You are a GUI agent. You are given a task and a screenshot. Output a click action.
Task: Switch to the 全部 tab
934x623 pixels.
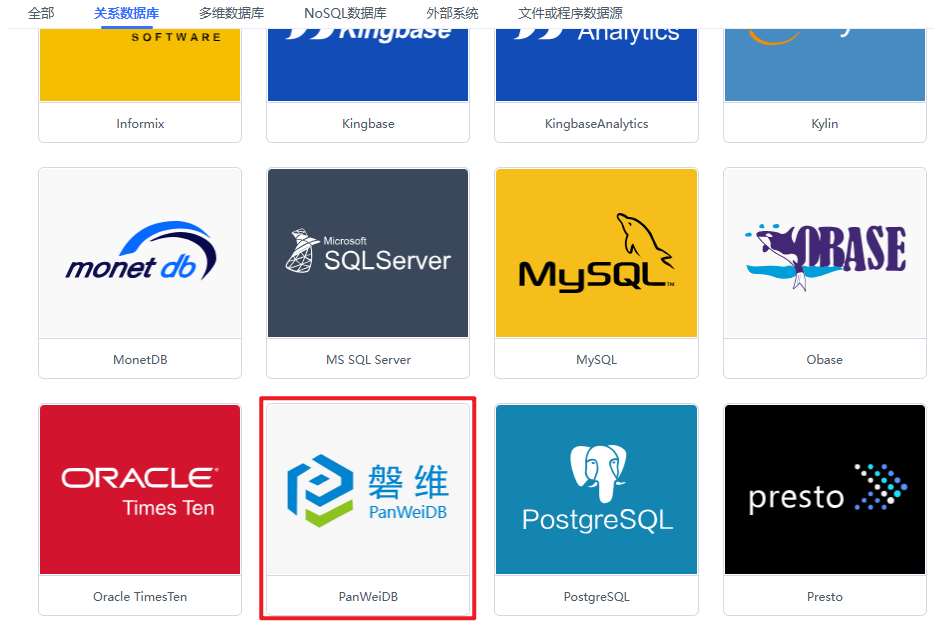(x=41, y=13)
